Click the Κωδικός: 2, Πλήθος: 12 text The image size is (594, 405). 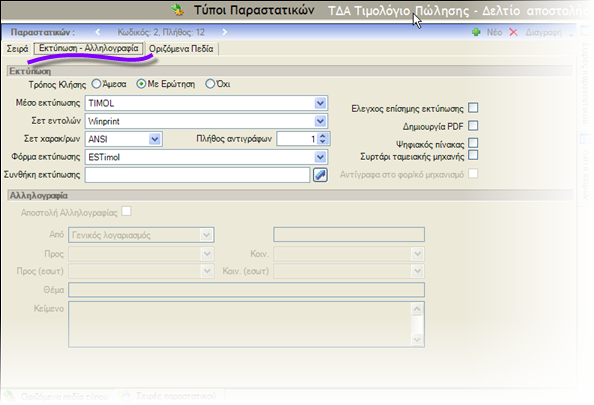[x=161, y=32]
